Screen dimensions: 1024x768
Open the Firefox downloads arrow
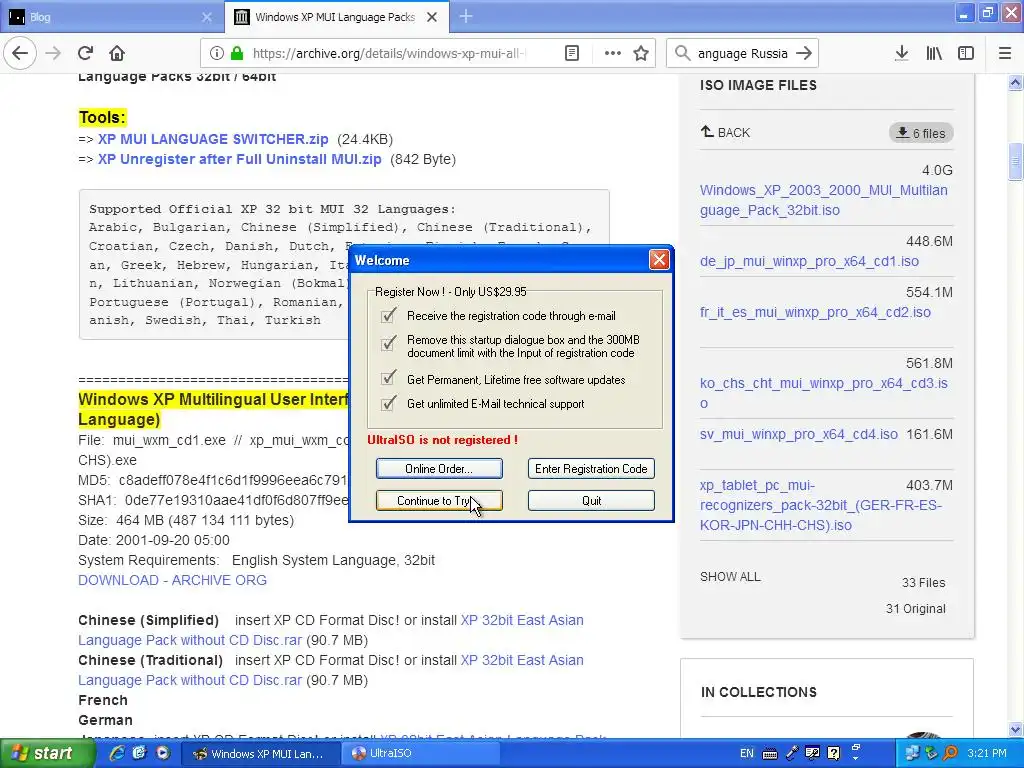click(902, 54)
